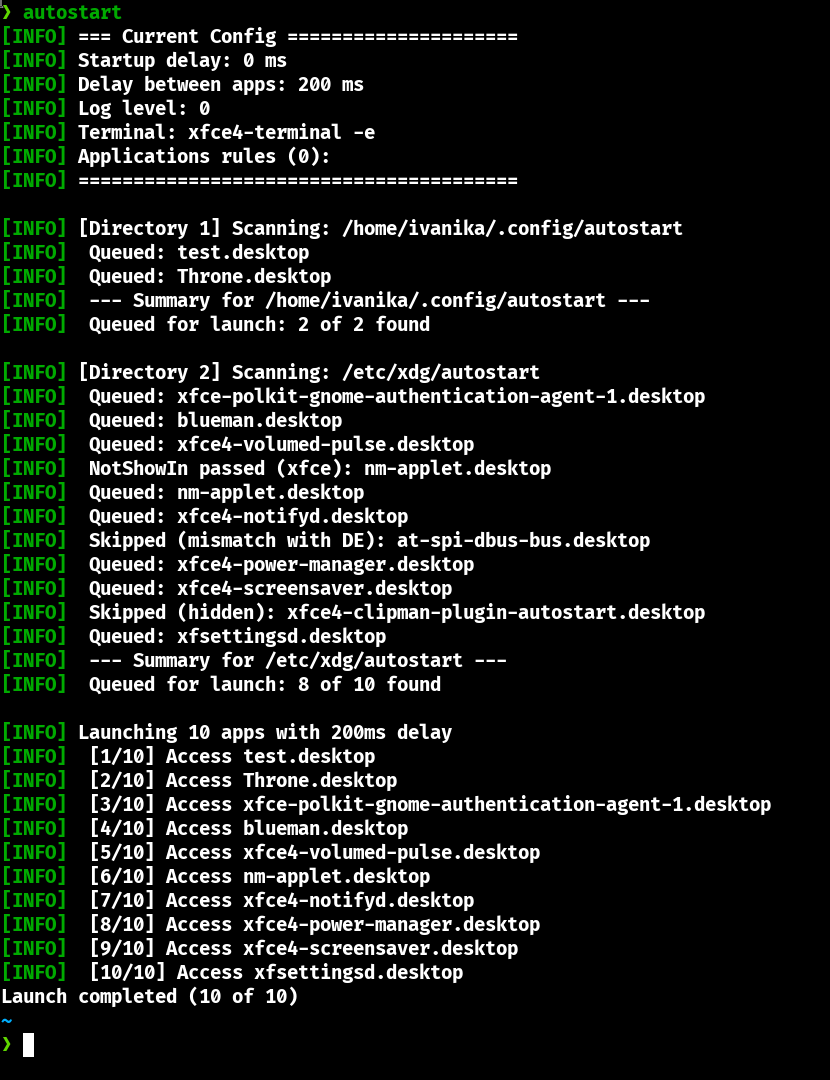Click "Launching 10 apps with 200ms delay" line
This screenshot has height=1080, width=830.
264,732
